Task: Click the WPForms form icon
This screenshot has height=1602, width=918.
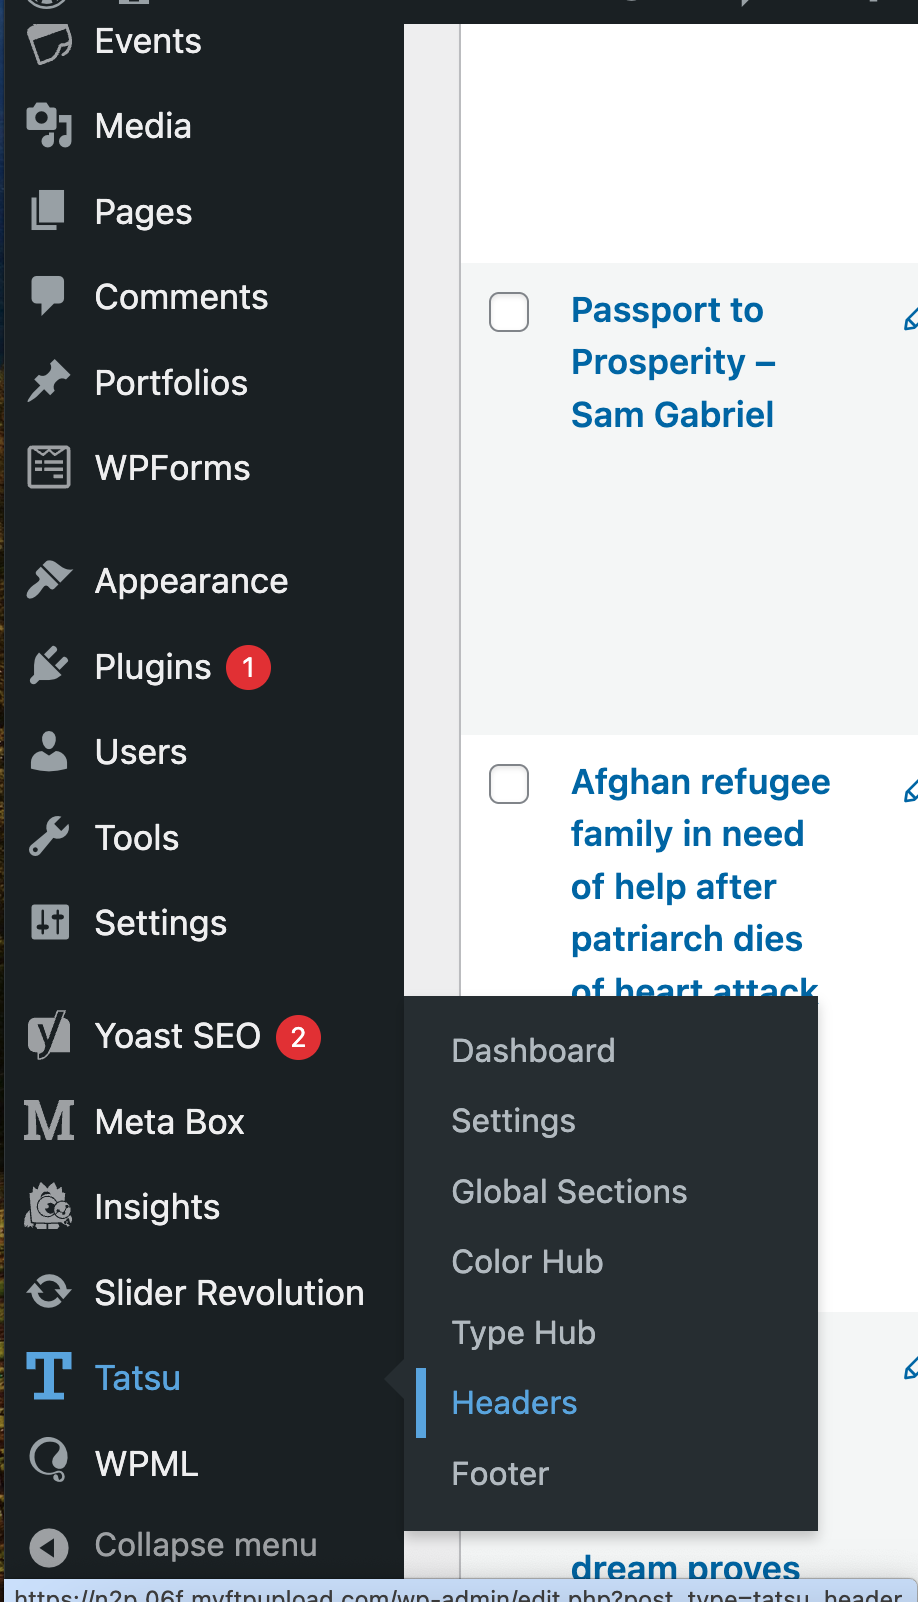Action: [x=49, y=467]
